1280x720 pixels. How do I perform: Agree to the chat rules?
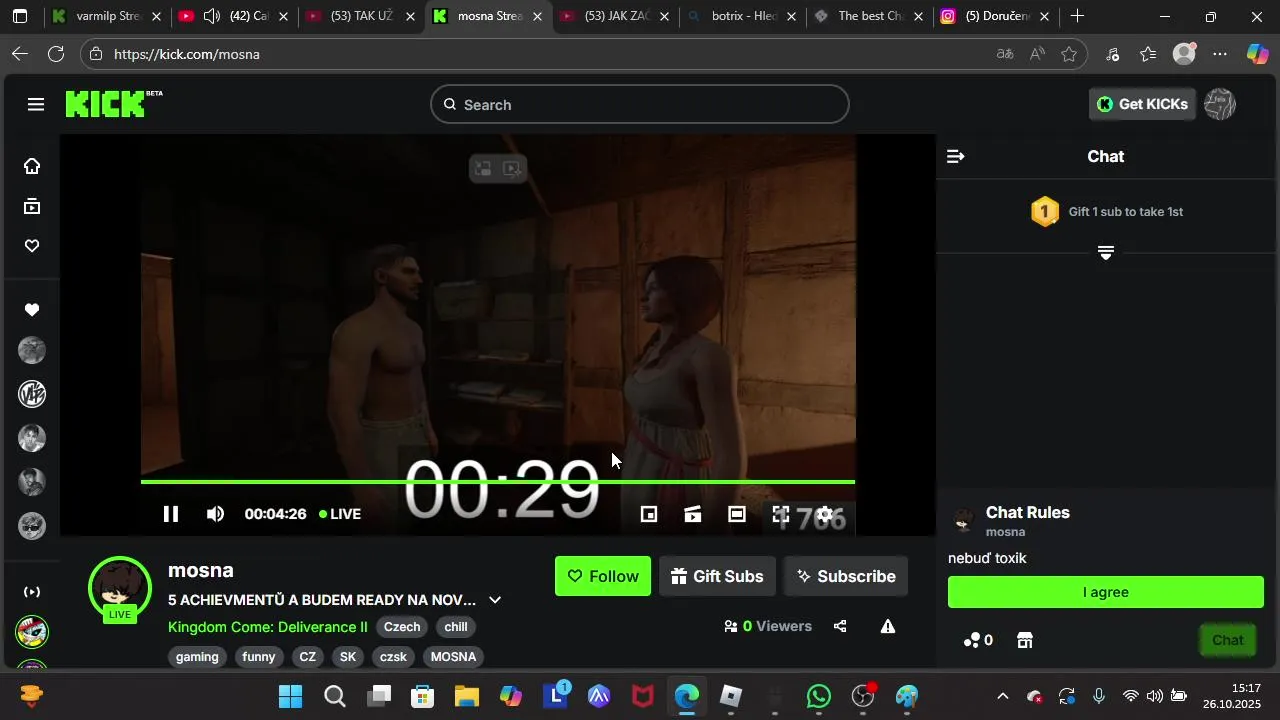1106,592
